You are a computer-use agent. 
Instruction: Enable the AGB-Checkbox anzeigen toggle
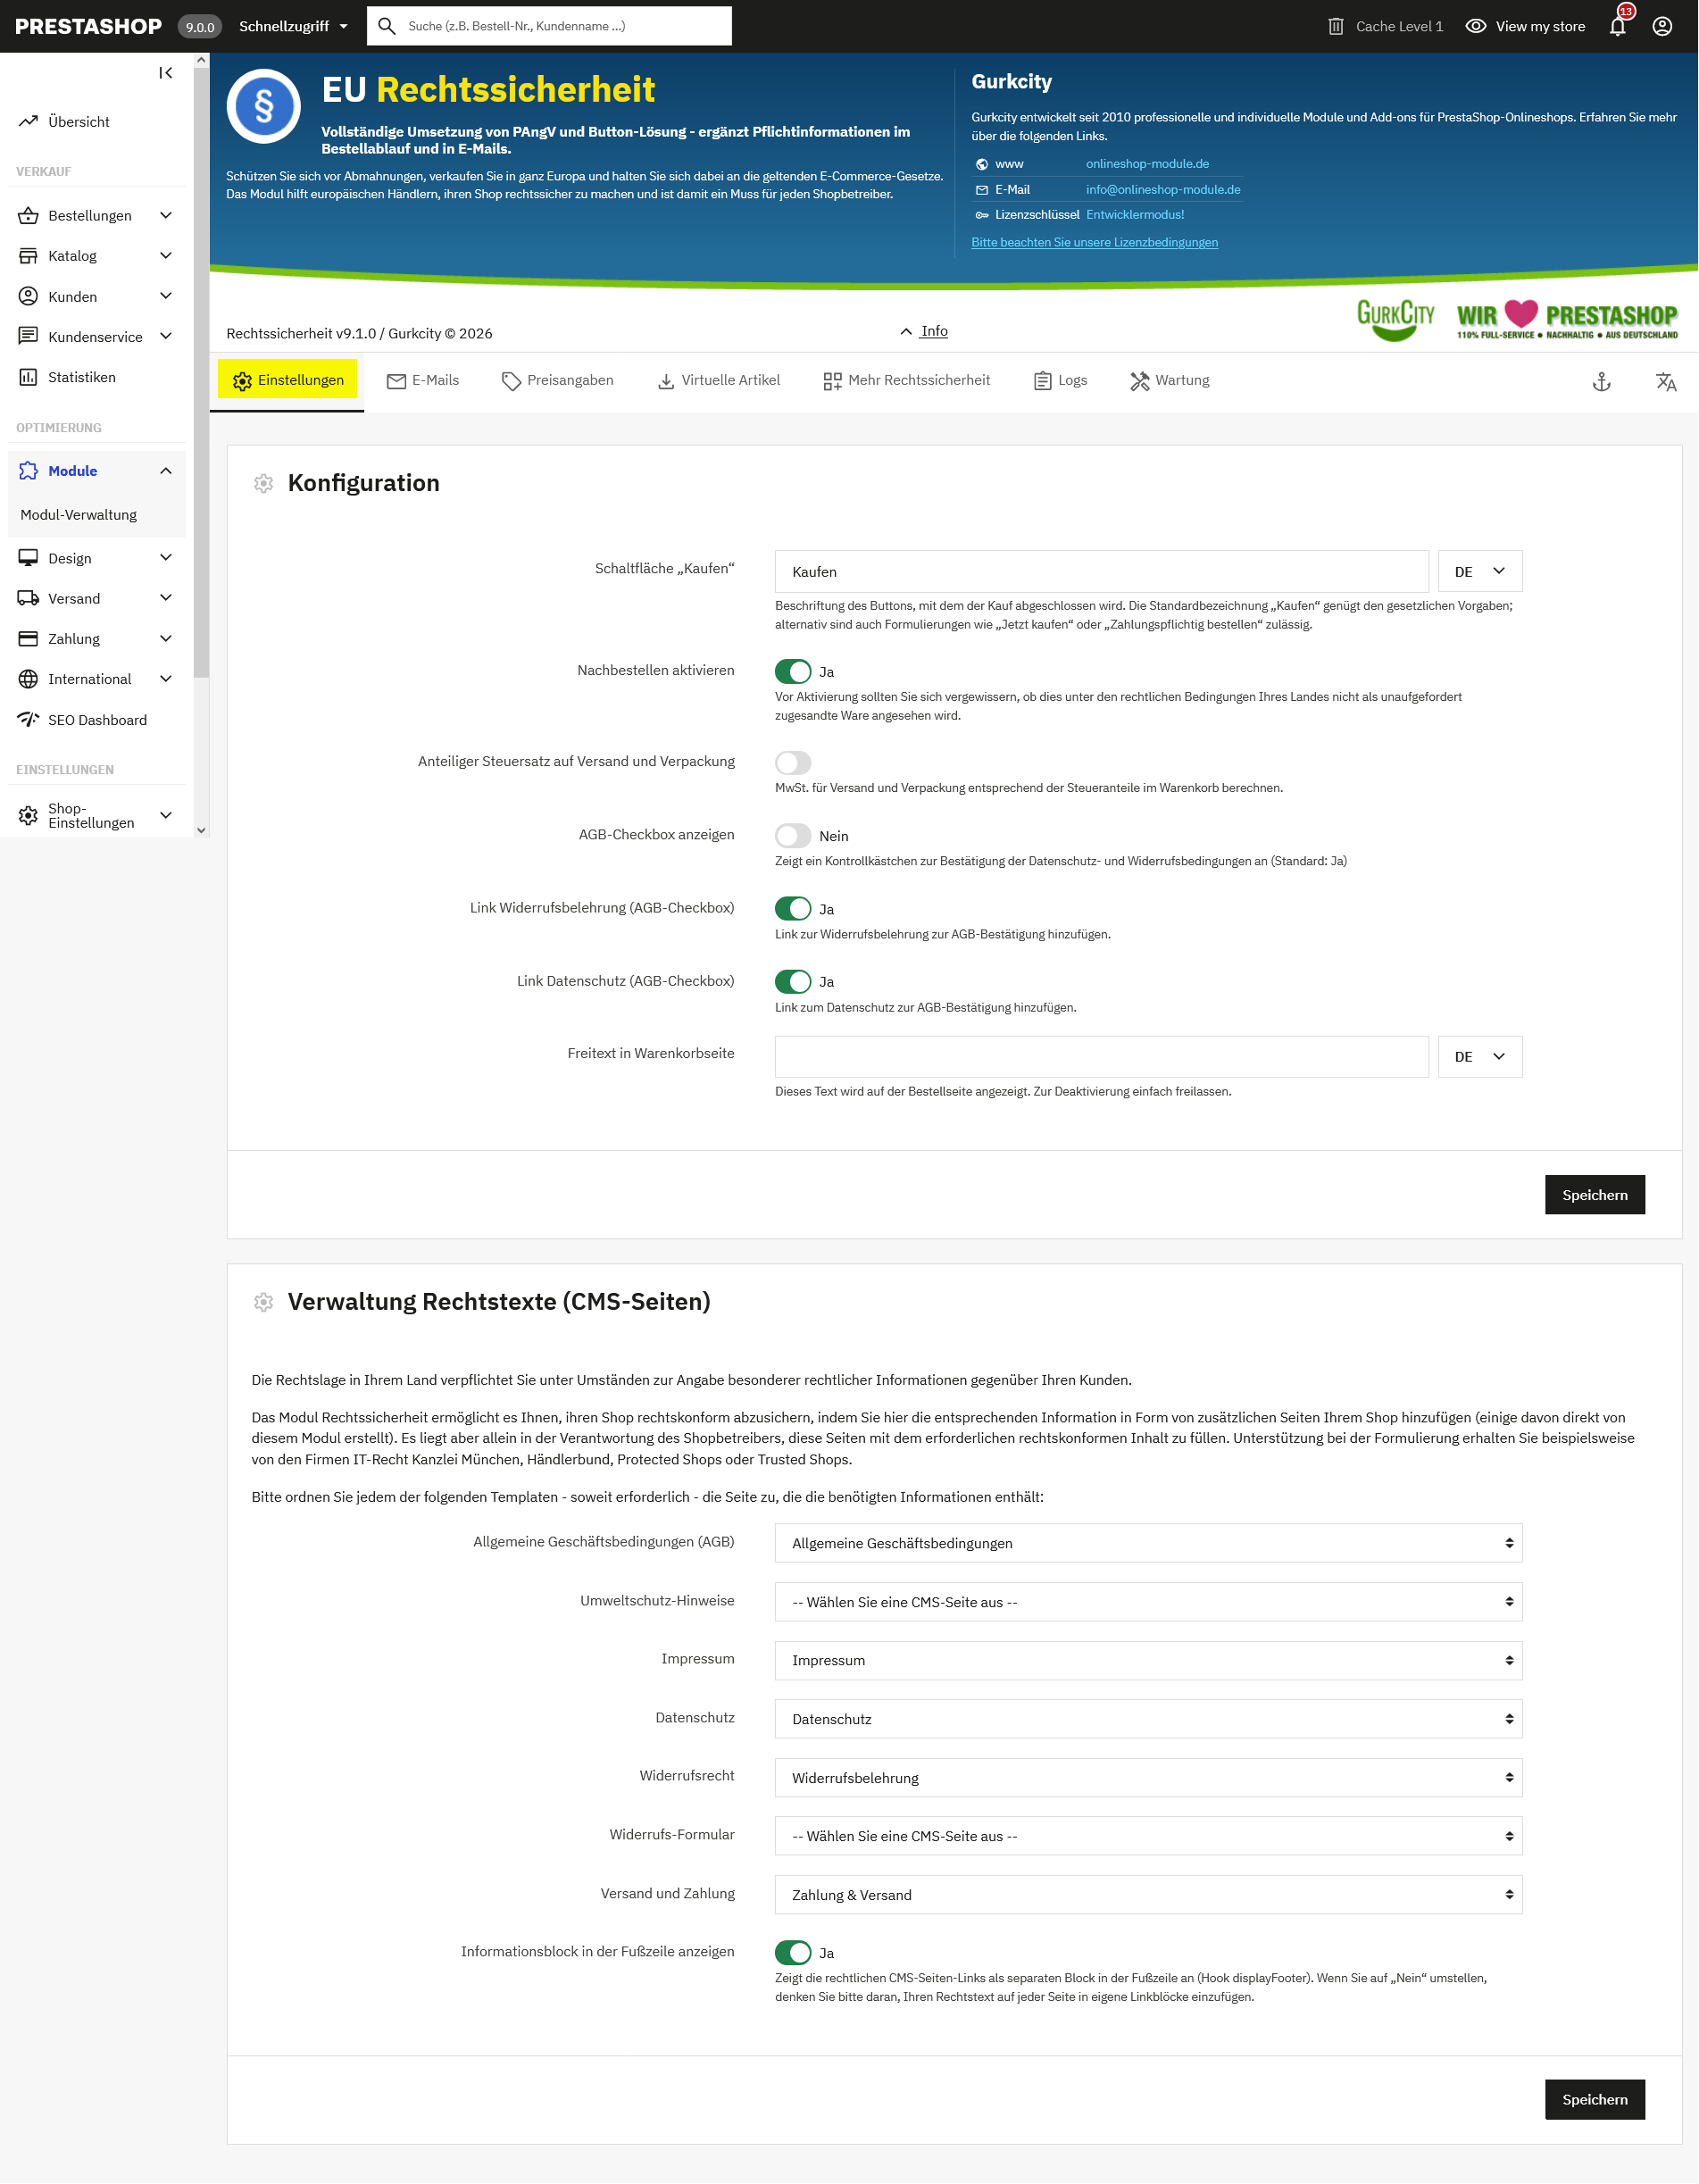[x=793, y=835]
